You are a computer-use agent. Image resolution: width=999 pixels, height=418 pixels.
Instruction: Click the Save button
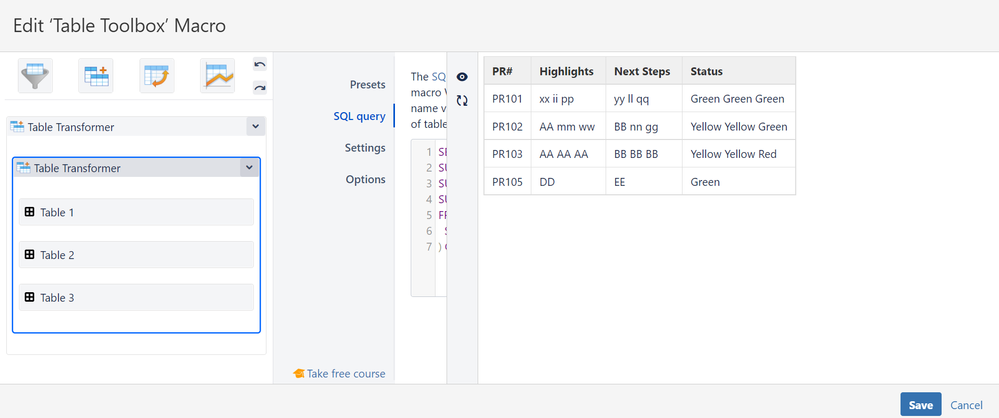(x=920, y=405)
